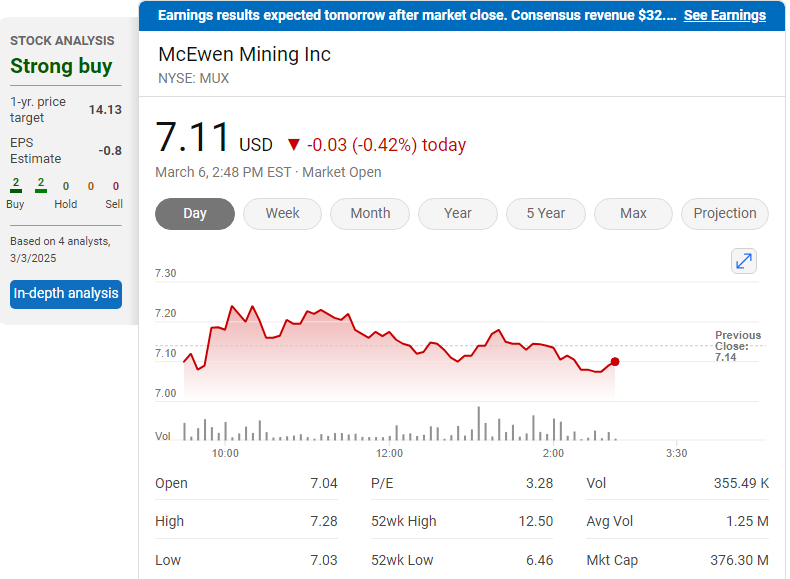Click the red down-triangle price change indicator
Viewport: 790px width, 579px height.
[293, 145]
